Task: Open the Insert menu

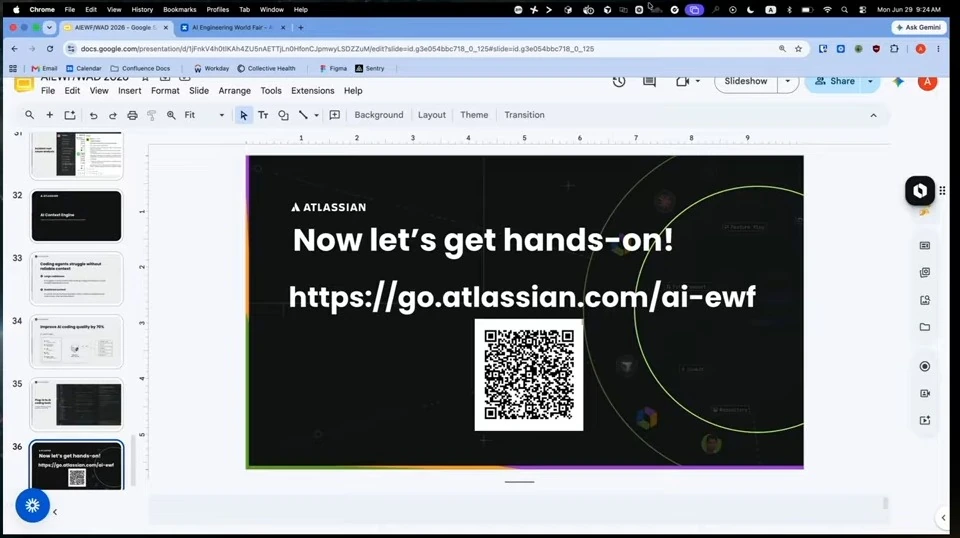Action: tap(130, 91)
